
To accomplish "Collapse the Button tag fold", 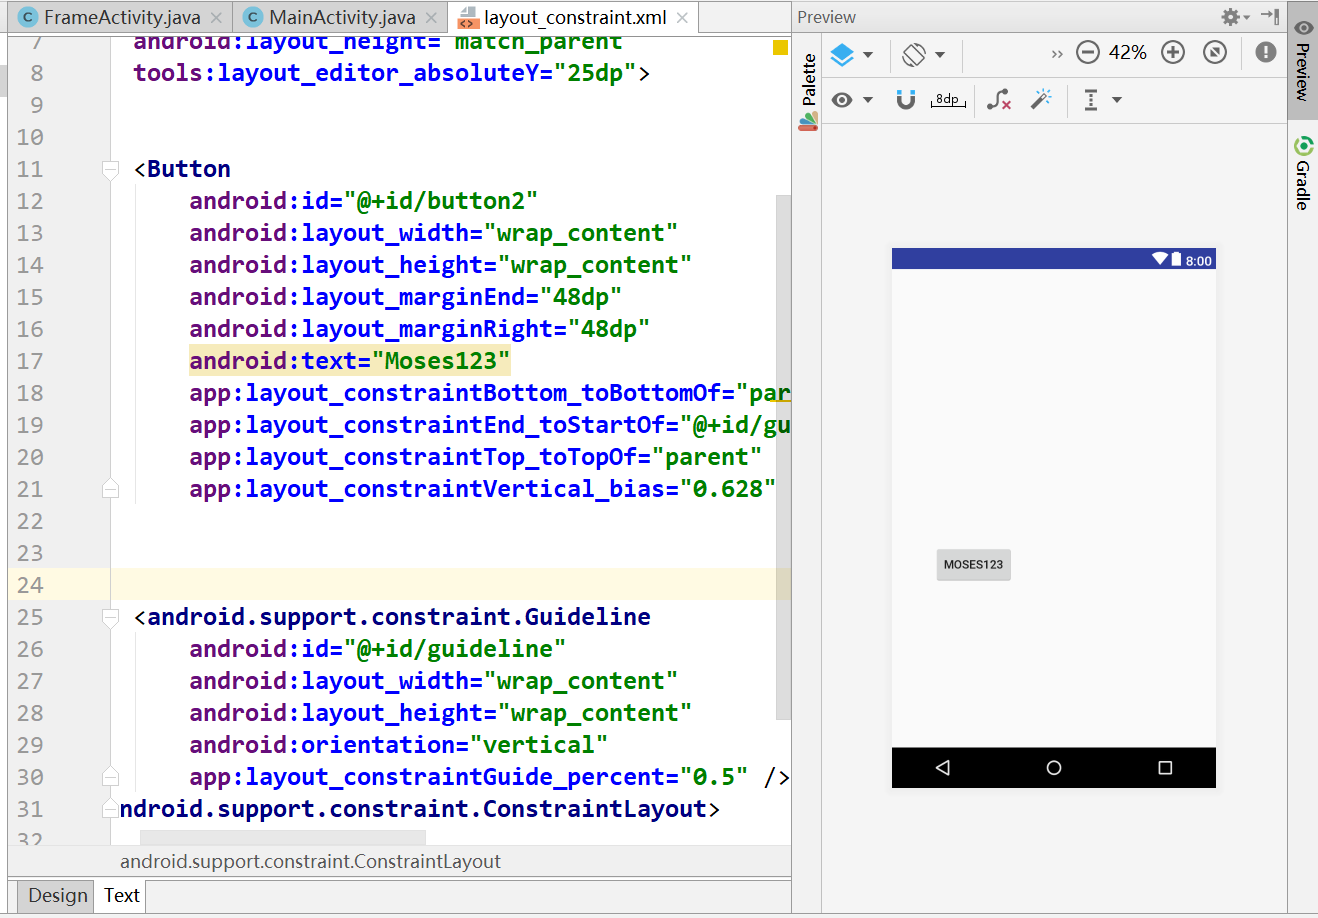I will click(x=111, y=170).
